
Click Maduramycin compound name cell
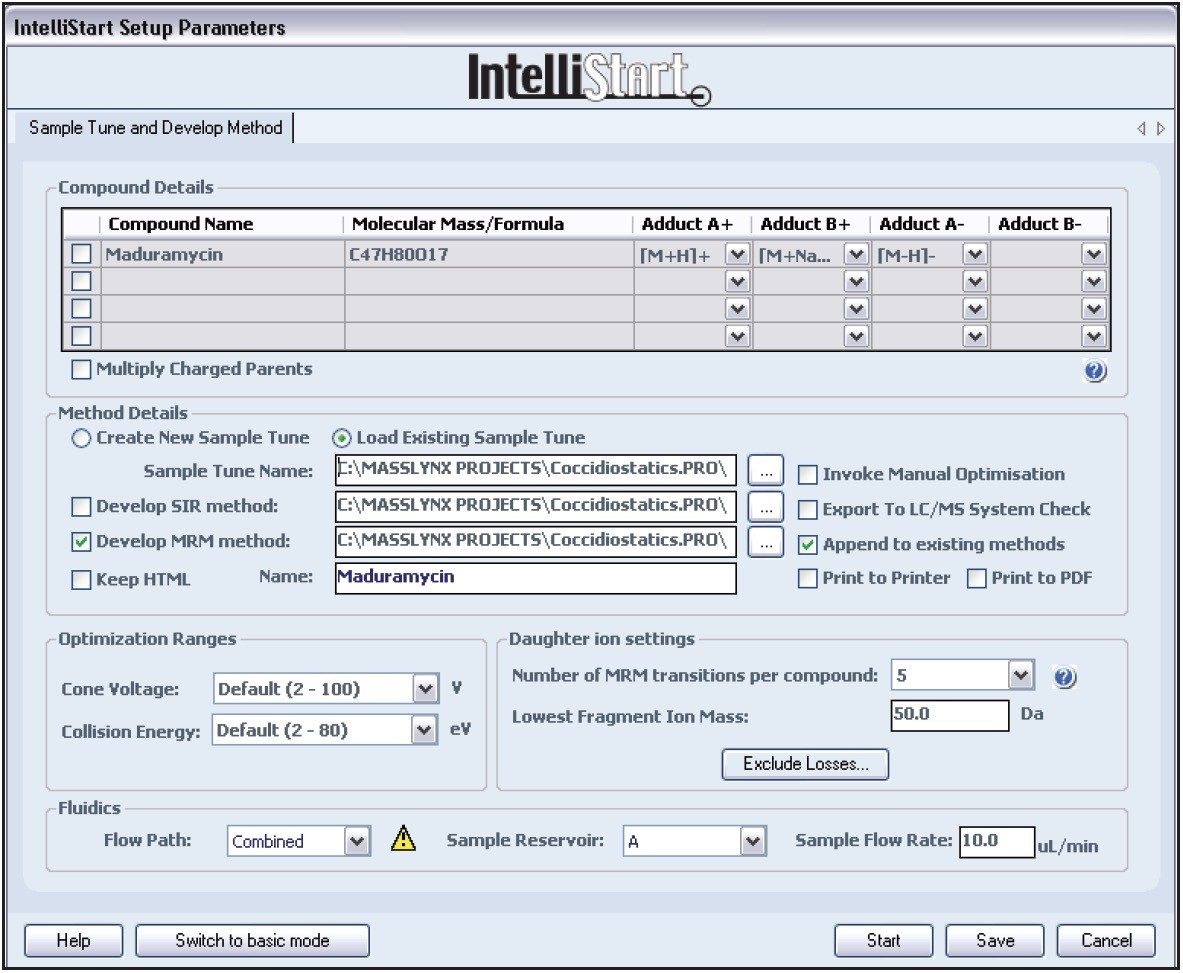(223, 254)
